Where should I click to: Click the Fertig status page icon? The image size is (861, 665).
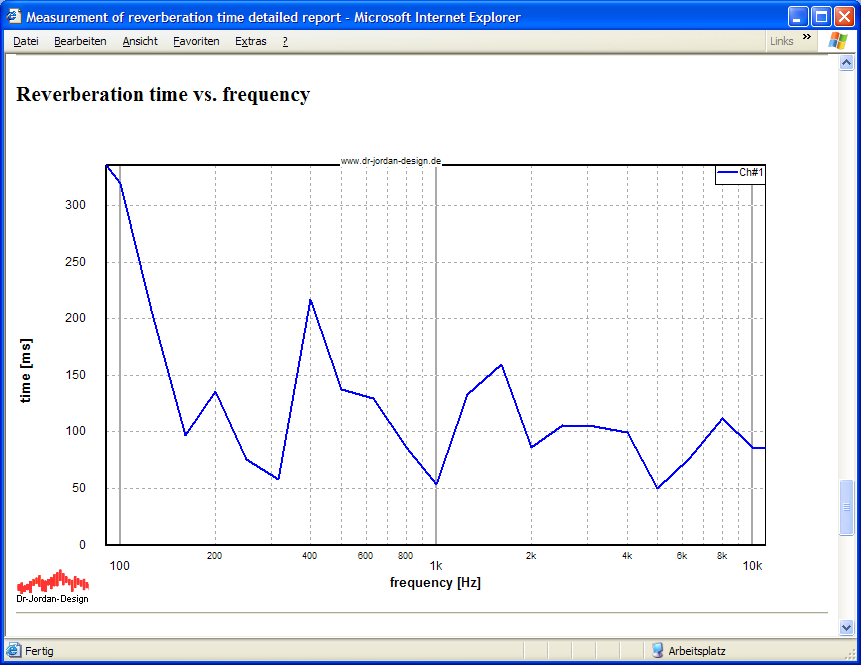14,650
